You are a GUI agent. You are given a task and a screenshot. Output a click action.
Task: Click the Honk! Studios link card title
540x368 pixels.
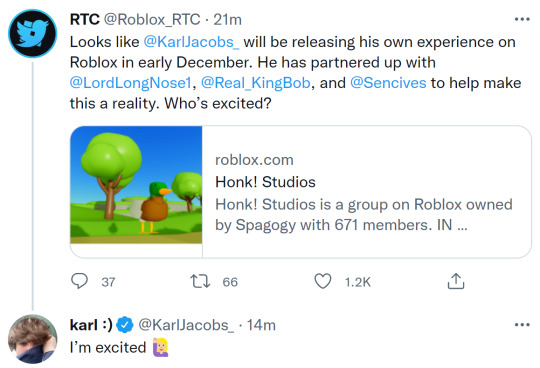point(265,182)
